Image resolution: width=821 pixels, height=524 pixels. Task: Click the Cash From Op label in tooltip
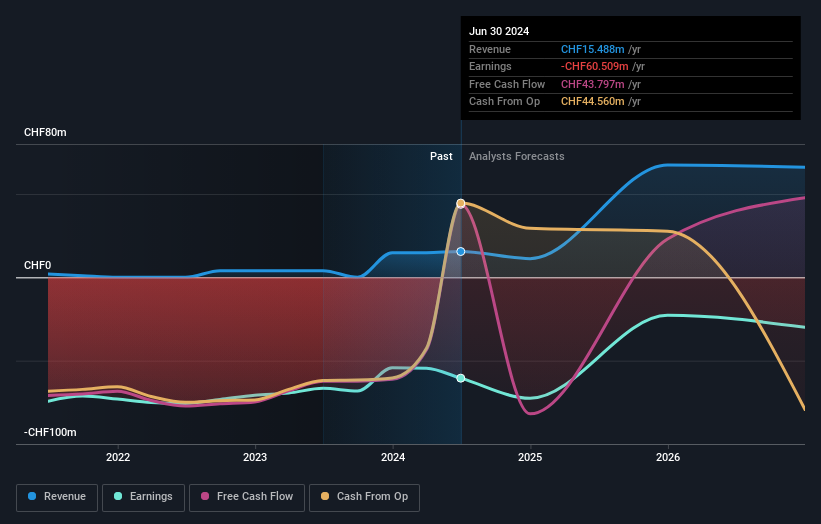pos(504,102)
